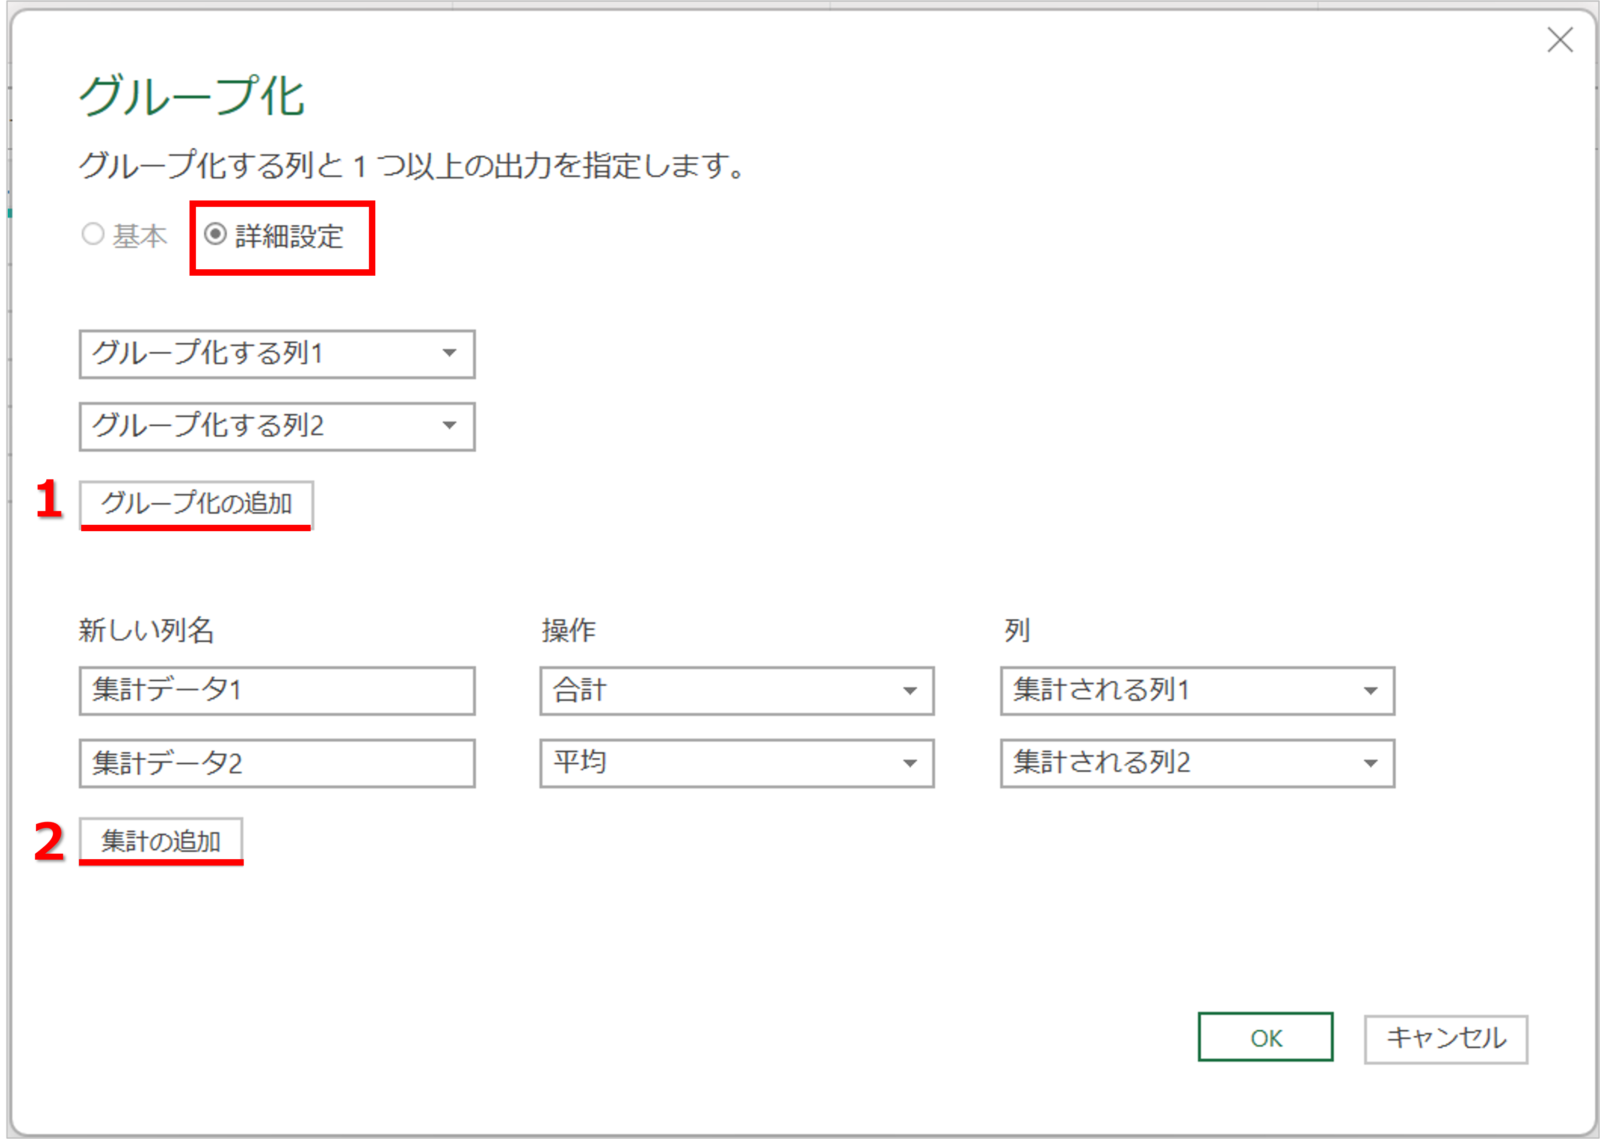Edit the 集計データ1 column name field

pos(277,690)
